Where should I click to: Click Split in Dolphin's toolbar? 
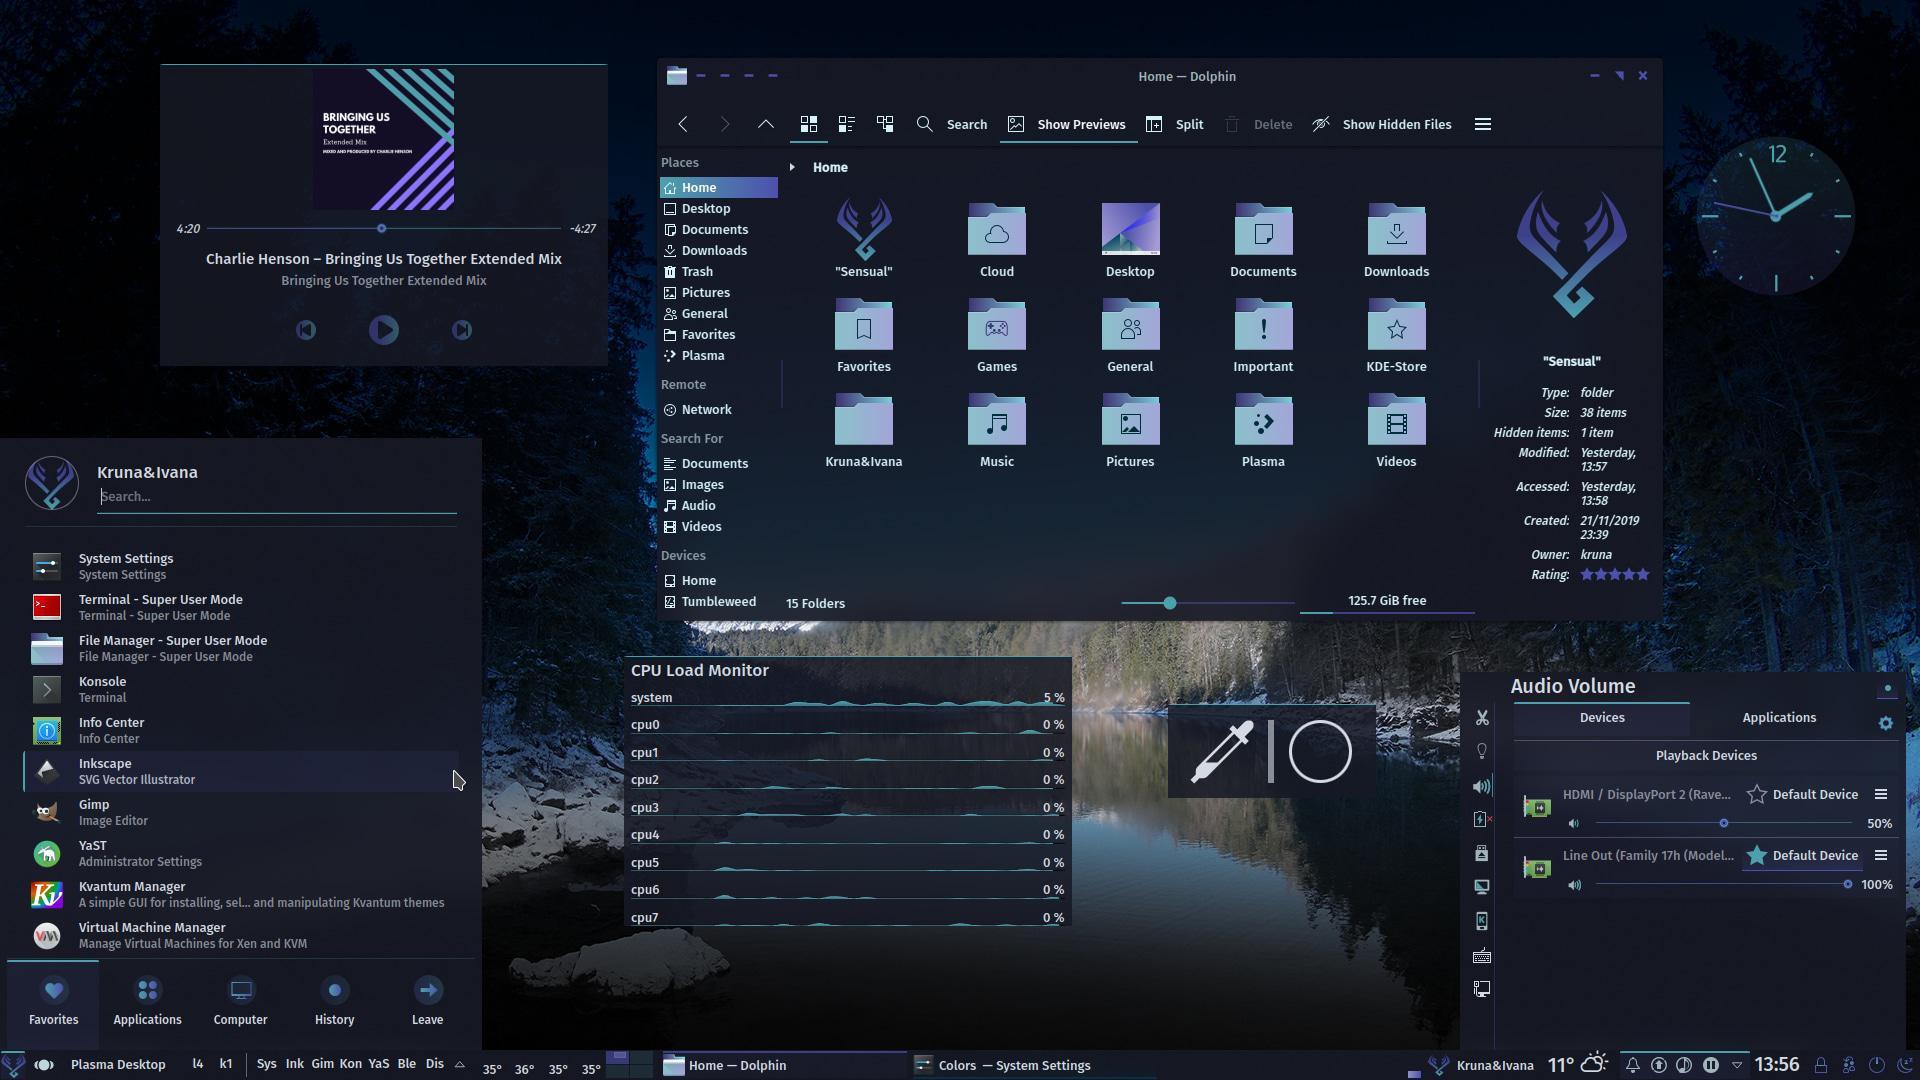[1176, 124]
